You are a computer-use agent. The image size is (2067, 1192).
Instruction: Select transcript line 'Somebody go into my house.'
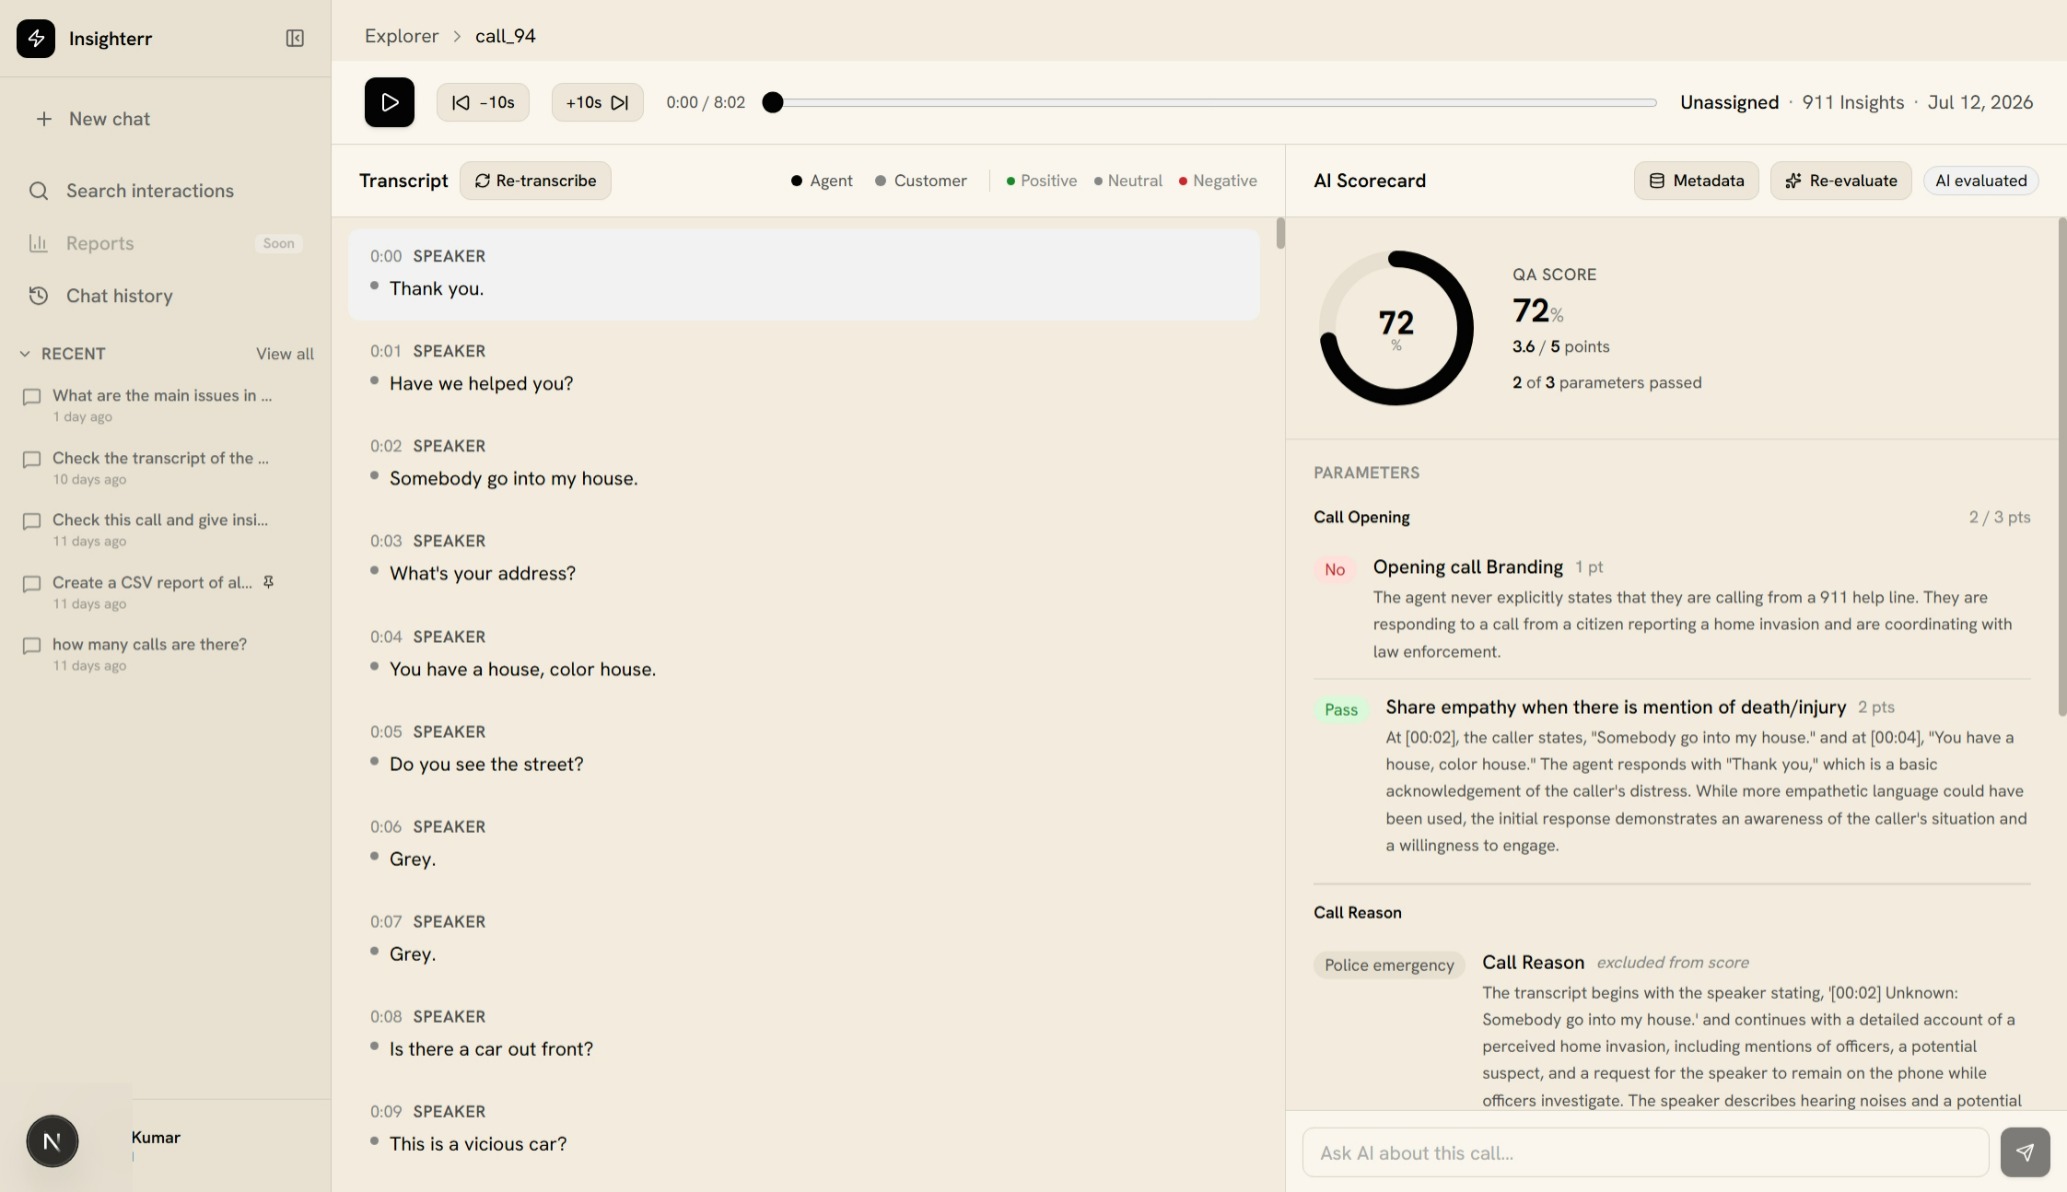point(804,464)
